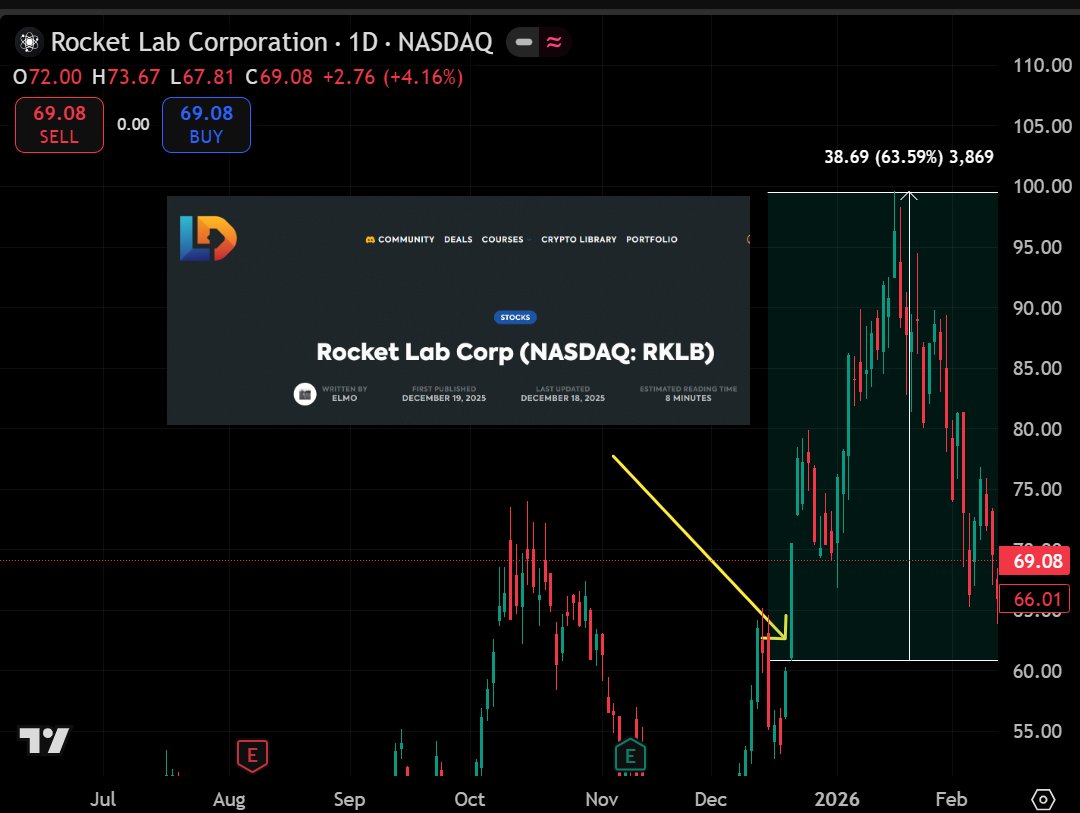Open COMMUNITY in the article navigation

(400, 240)
